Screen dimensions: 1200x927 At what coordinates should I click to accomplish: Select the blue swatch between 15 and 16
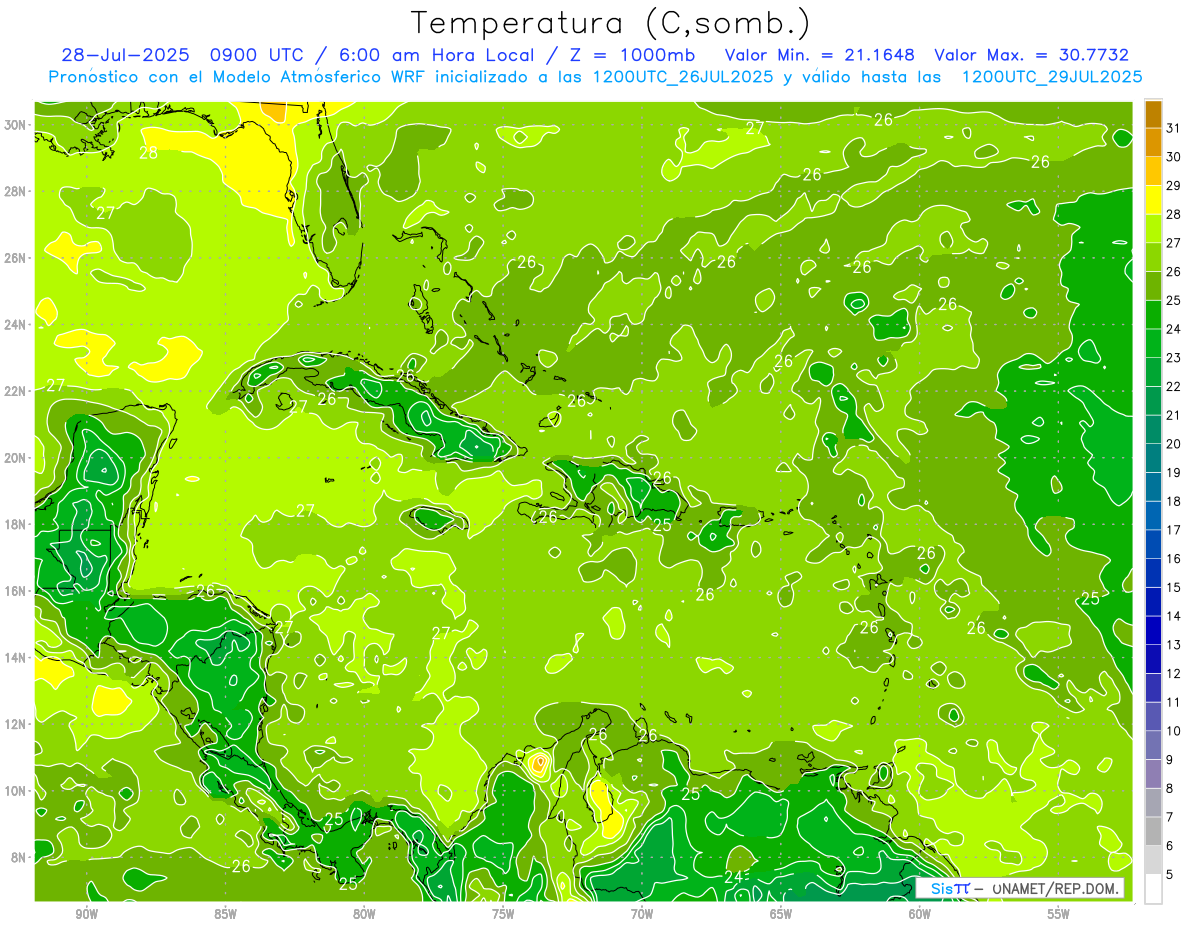tap(1153, 573)
